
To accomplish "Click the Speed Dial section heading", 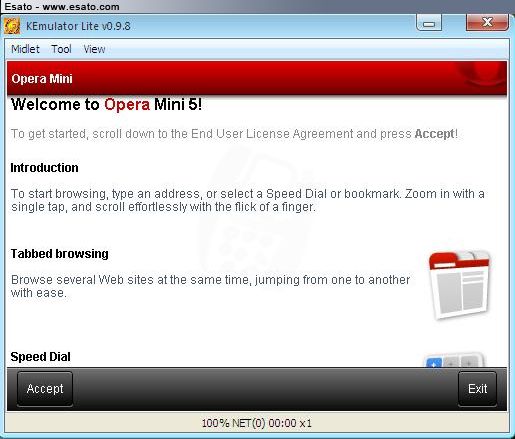I will point(40,357).
